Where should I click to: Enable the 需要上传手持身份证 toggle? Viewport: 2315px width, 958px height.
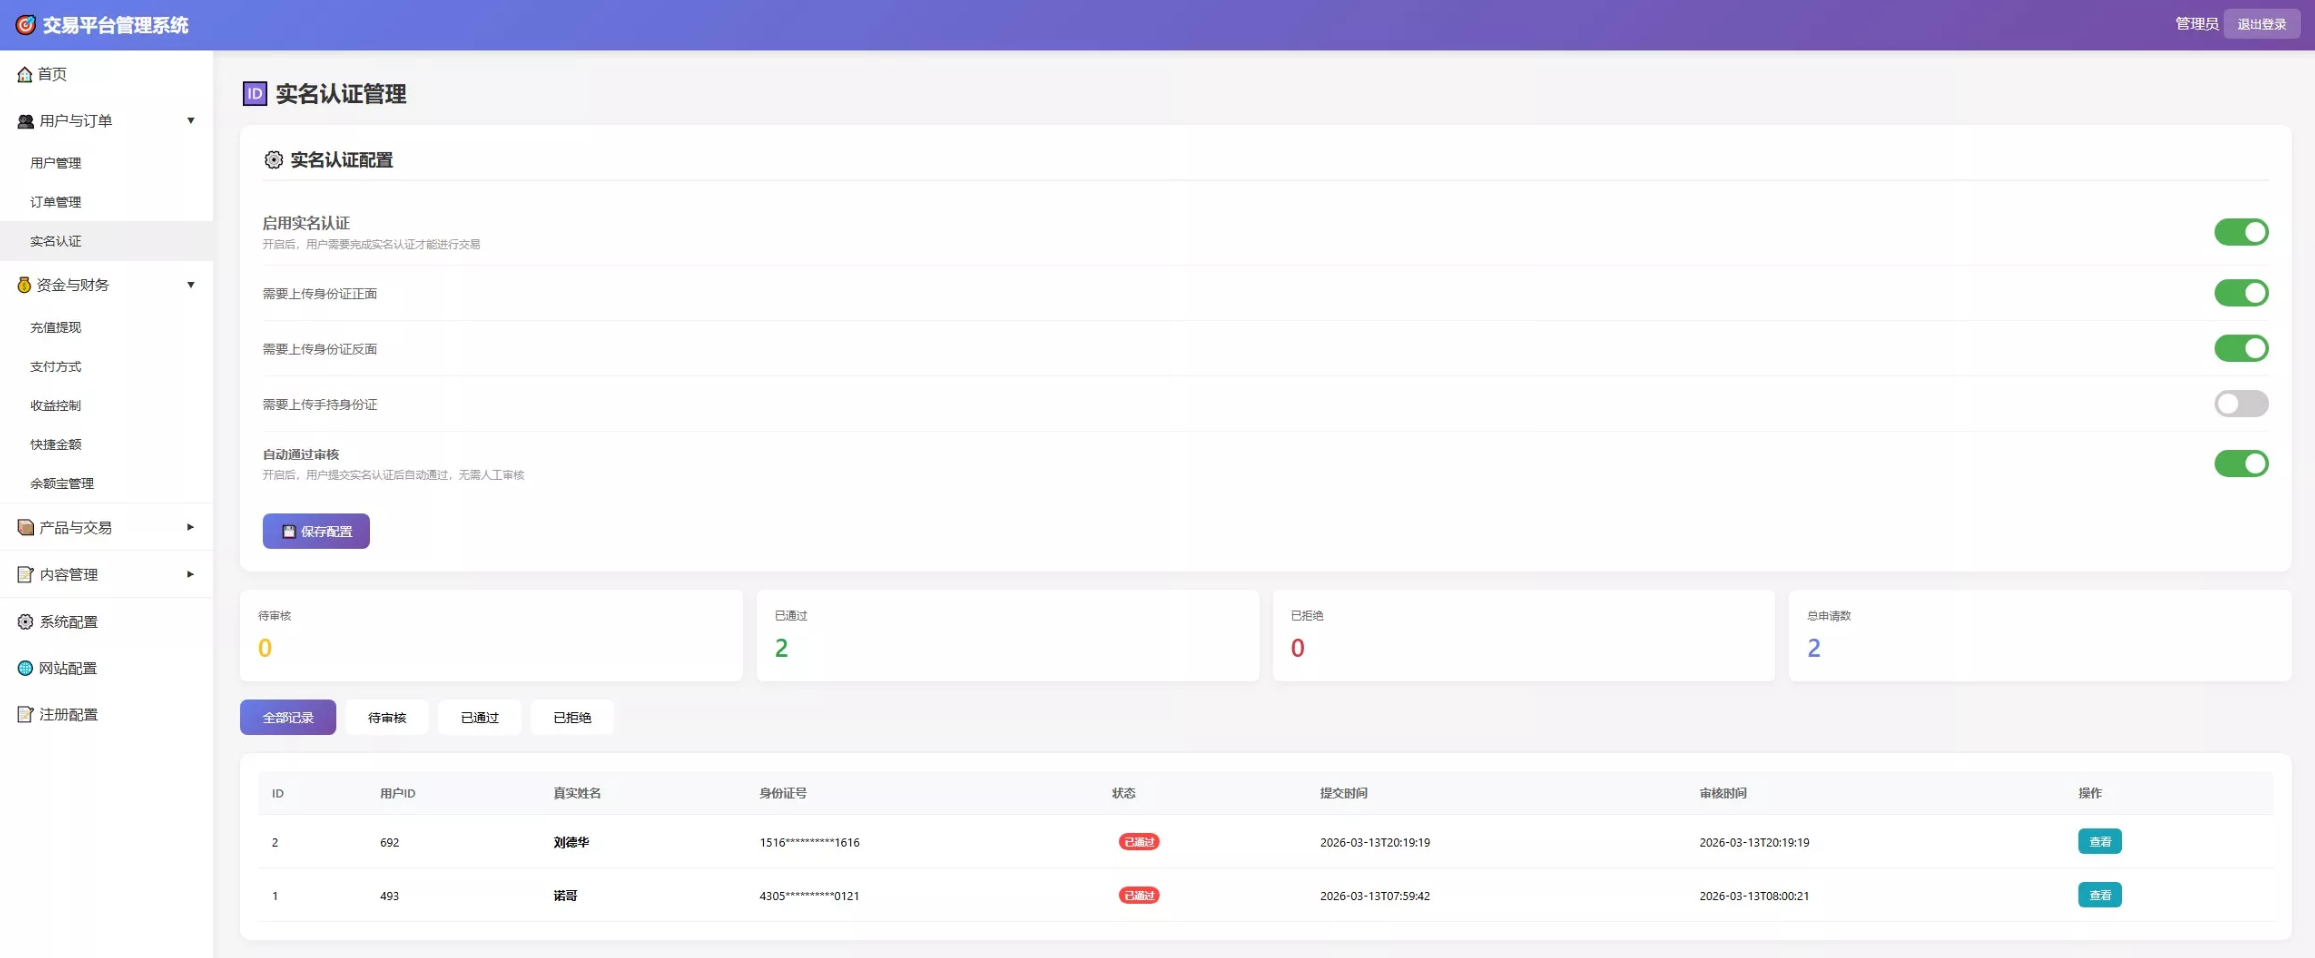[x=2240, y=404]
